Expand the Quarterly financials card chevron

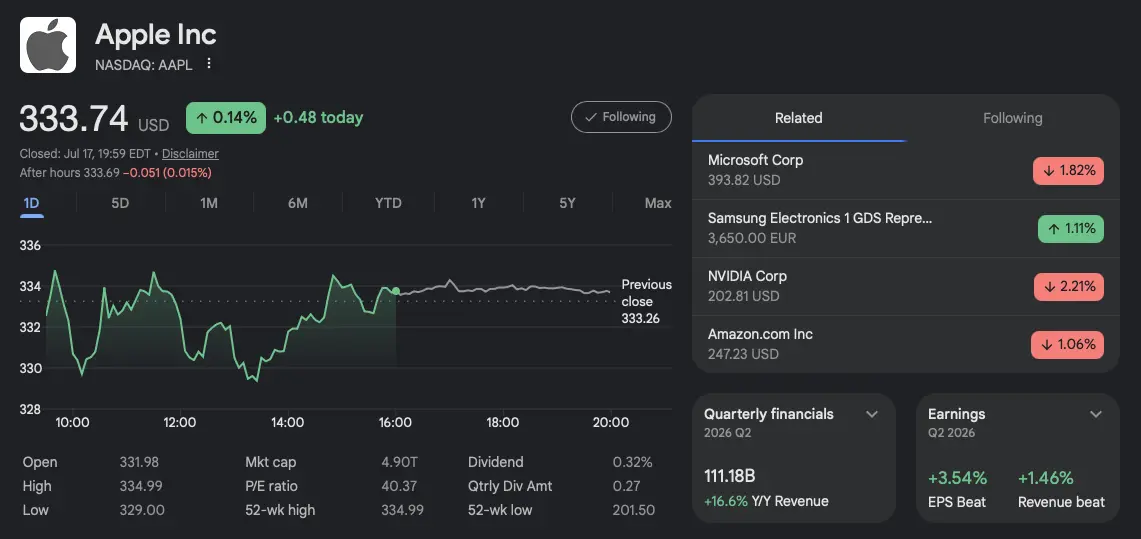(872, 415)
